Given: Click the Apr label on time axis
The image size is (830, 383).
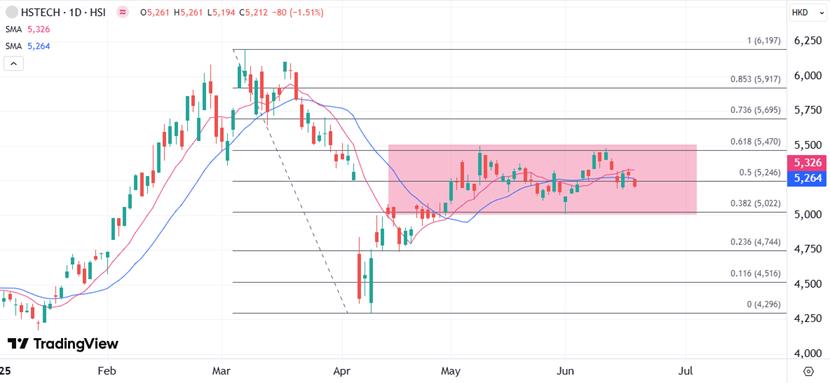Looking at the screenshot, I should [342, 370].
